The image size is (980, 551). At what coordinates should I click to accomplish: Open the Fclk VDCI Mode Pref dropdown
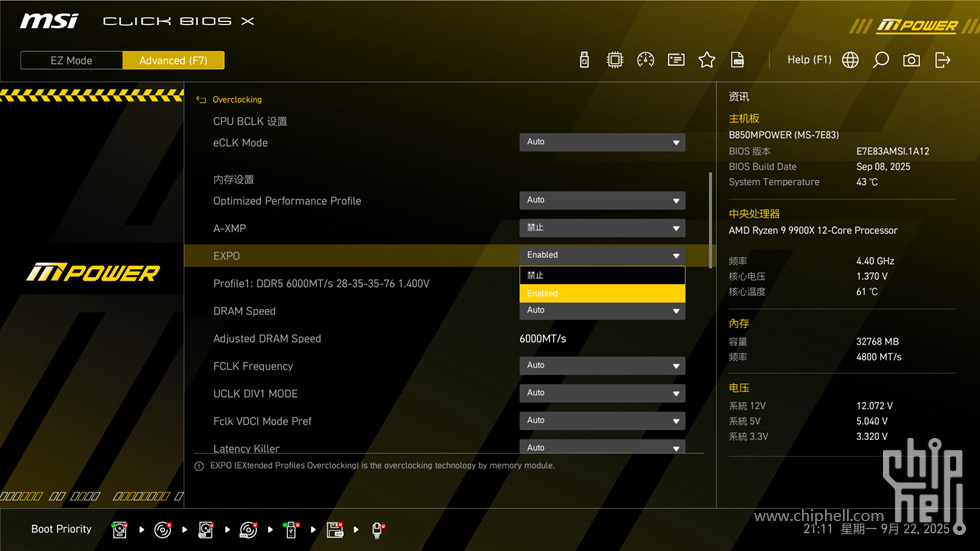point(602,420)
